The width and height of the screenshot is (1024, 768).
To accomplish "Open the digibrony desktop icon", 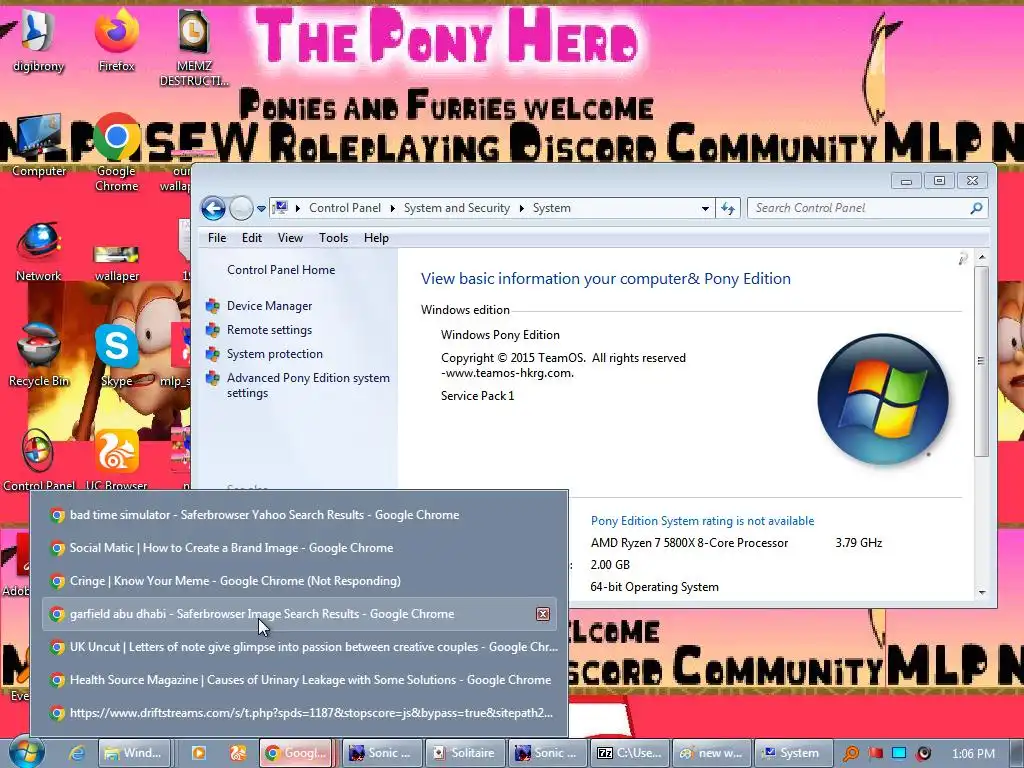I will [38, 39].
